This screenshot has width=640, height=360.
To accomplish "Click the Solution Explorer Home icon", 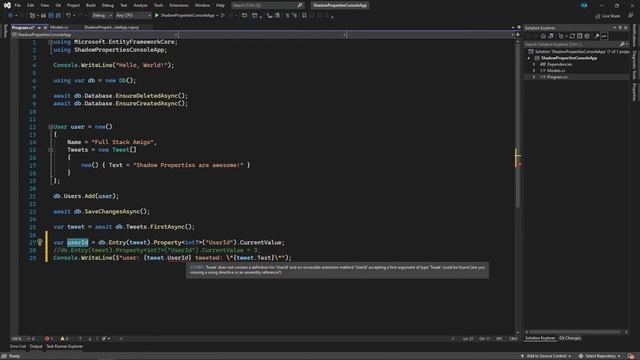I will (x=543, y=36).
